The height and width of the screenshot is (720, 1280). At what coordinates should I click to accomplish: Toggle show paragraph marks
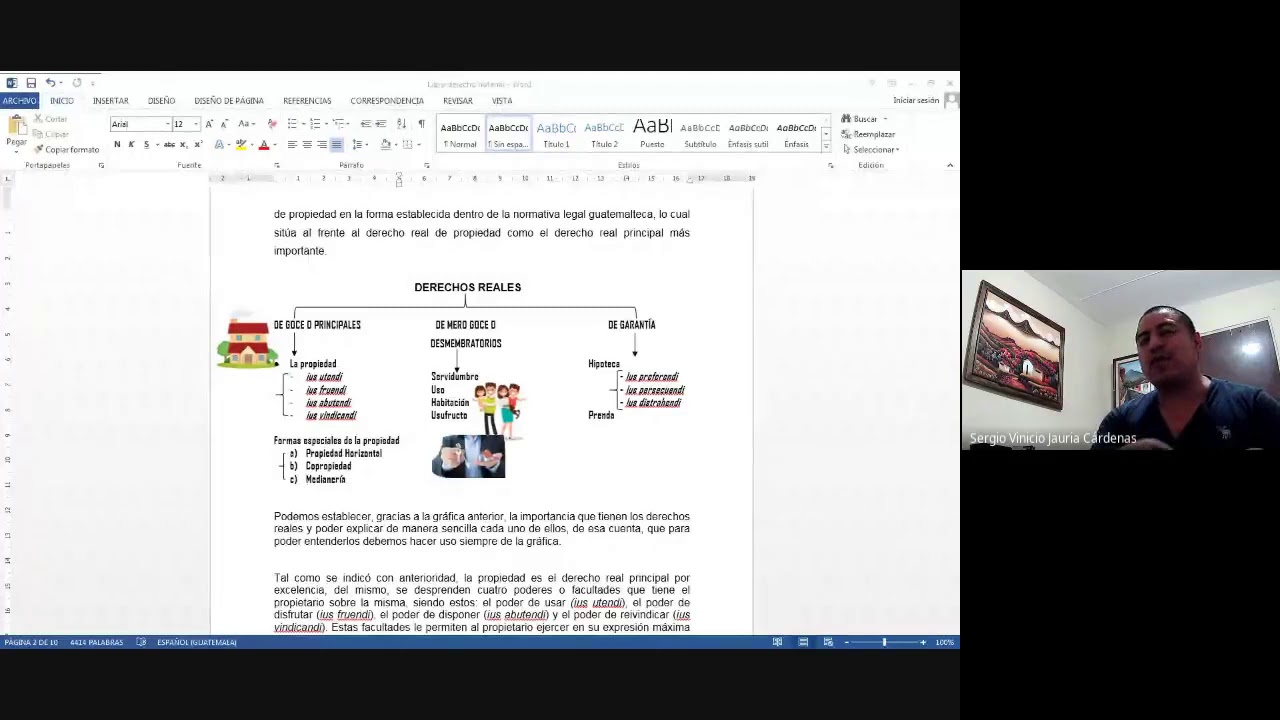point(421,124)
